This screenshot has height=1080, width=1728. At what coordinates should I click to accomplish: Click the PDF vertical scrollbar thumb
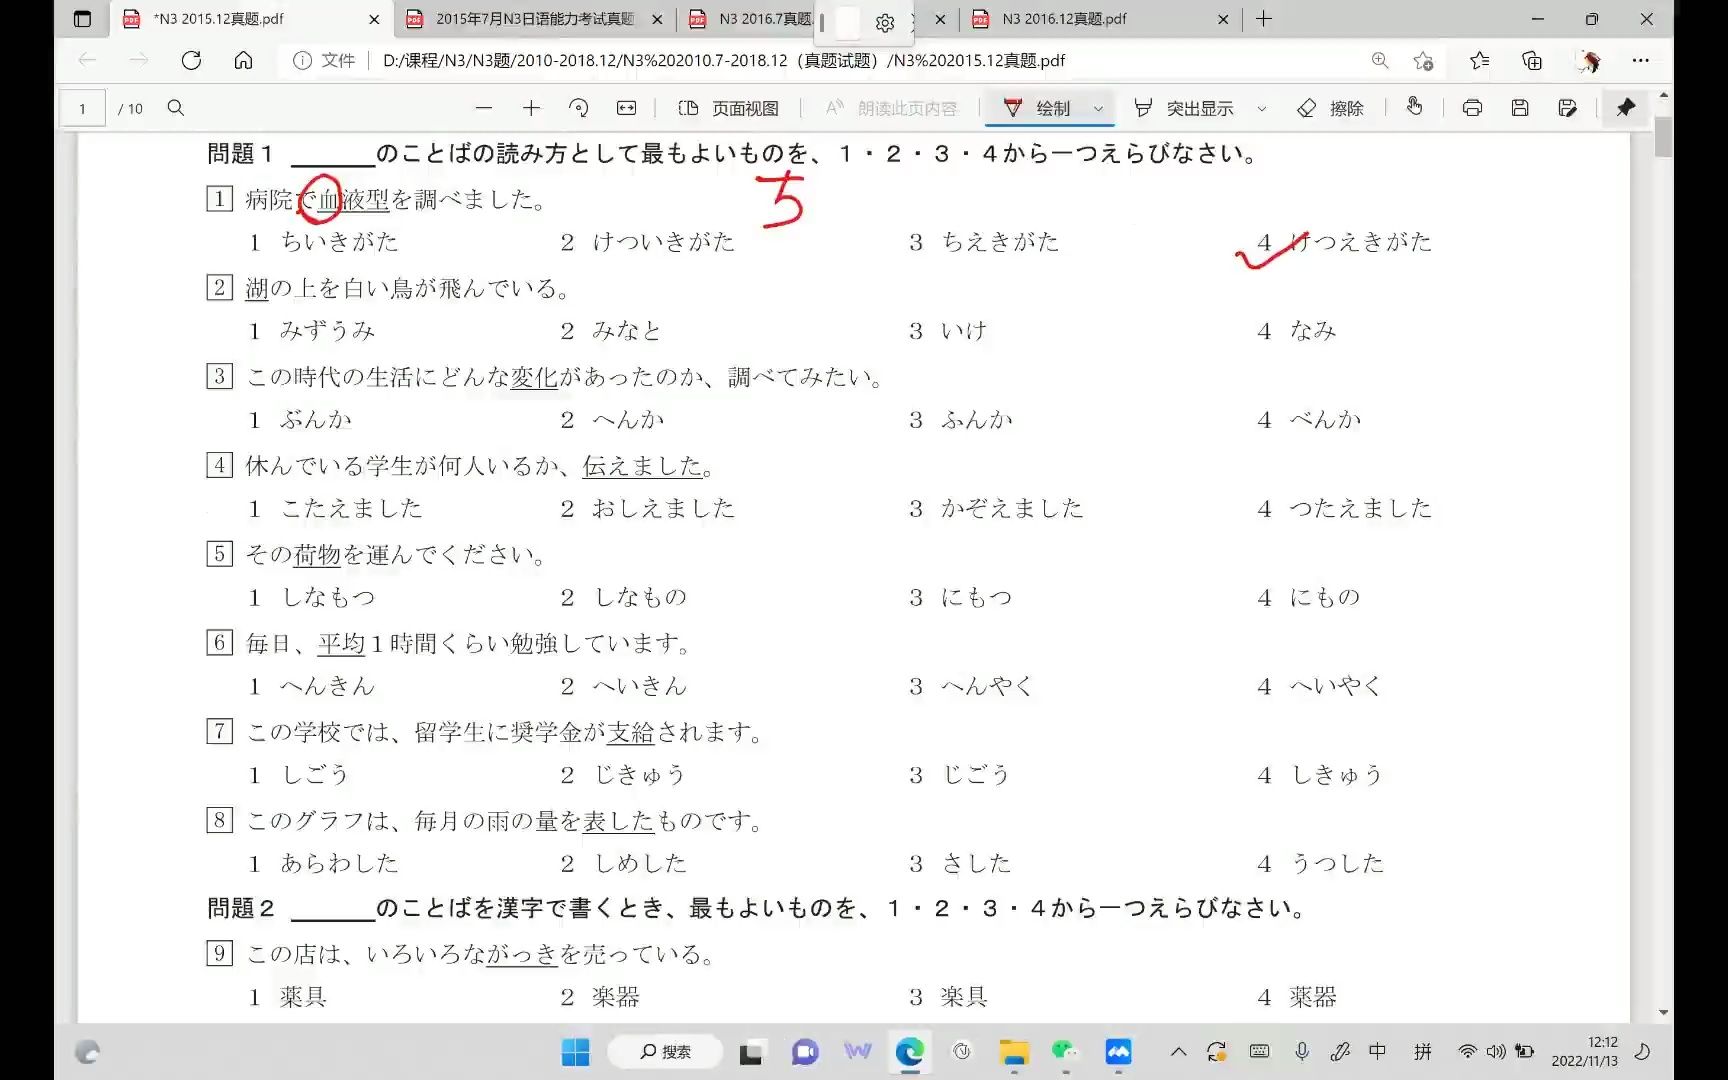[x=1663, y=137]
